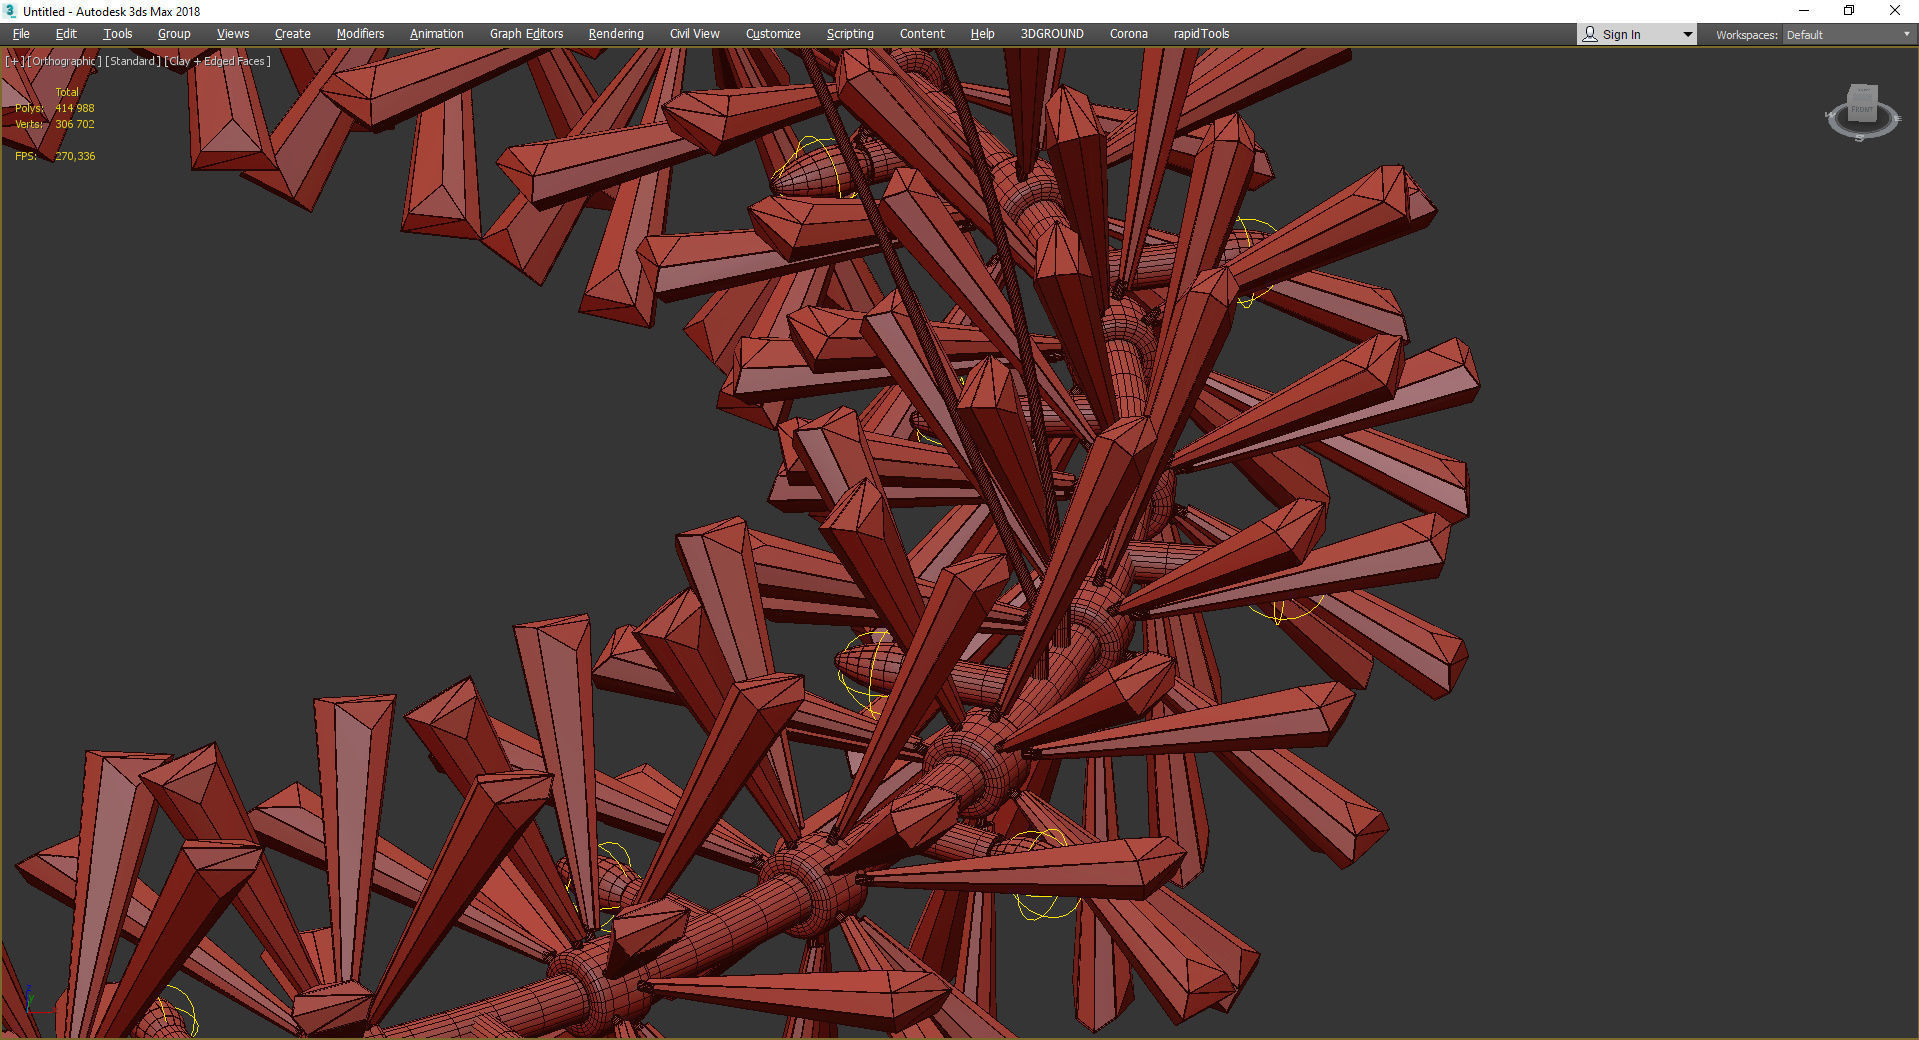Open the Group menu
This screenshot has height=1040, width=1919.
[x=174, y=34]
